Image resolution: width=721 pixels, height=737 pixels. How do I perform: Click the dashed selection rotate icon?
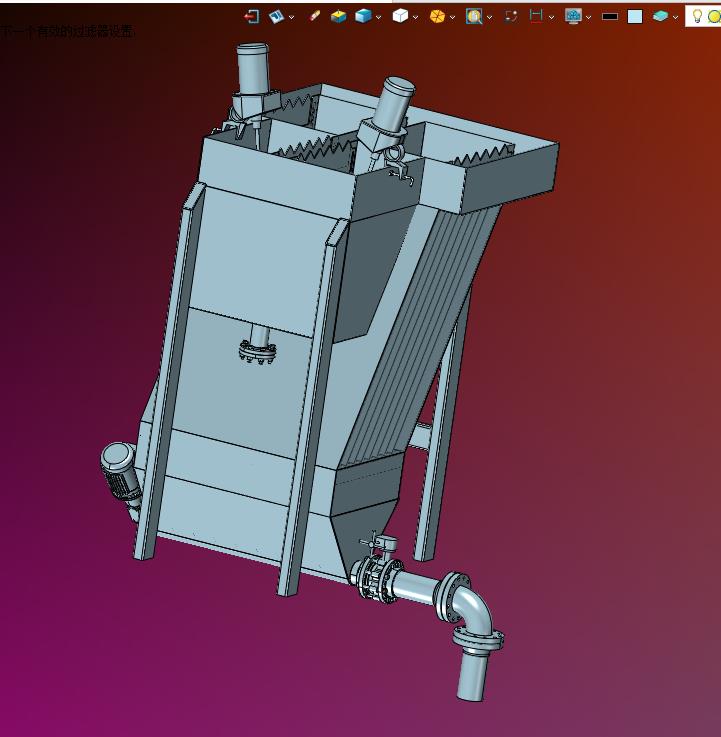511,16
